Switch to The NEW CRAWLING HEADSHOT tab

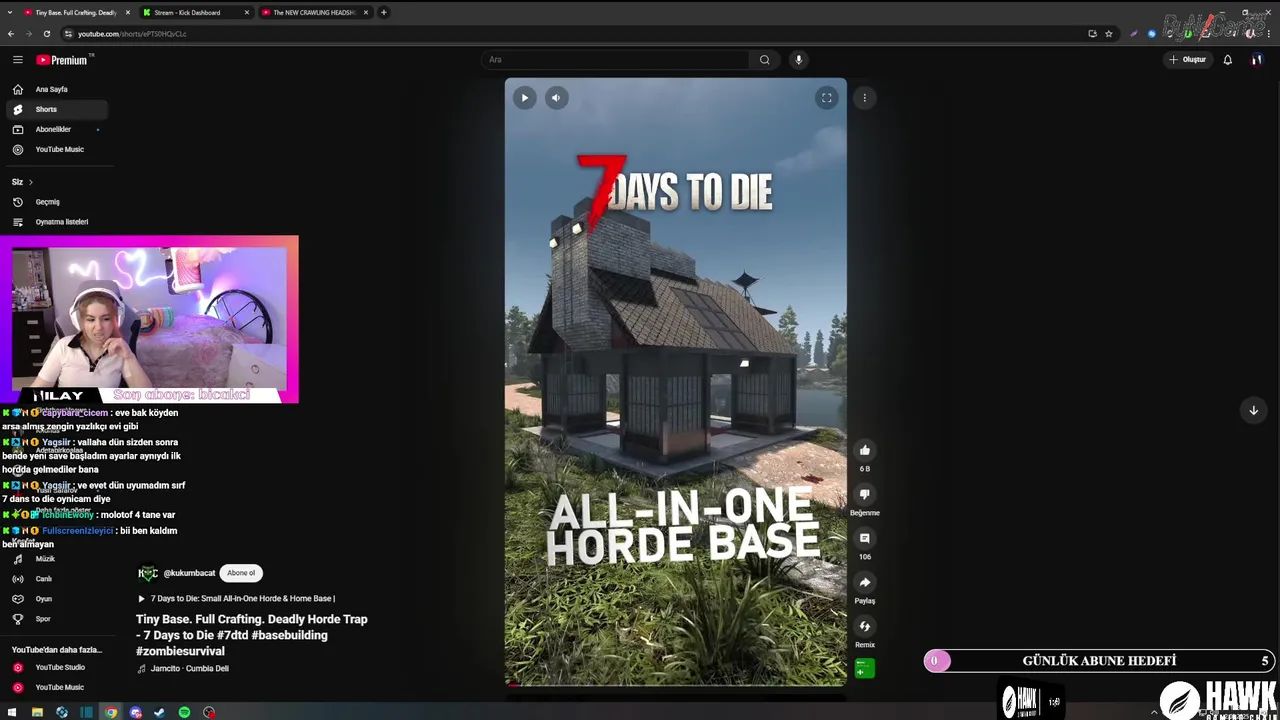pos(314,12)
